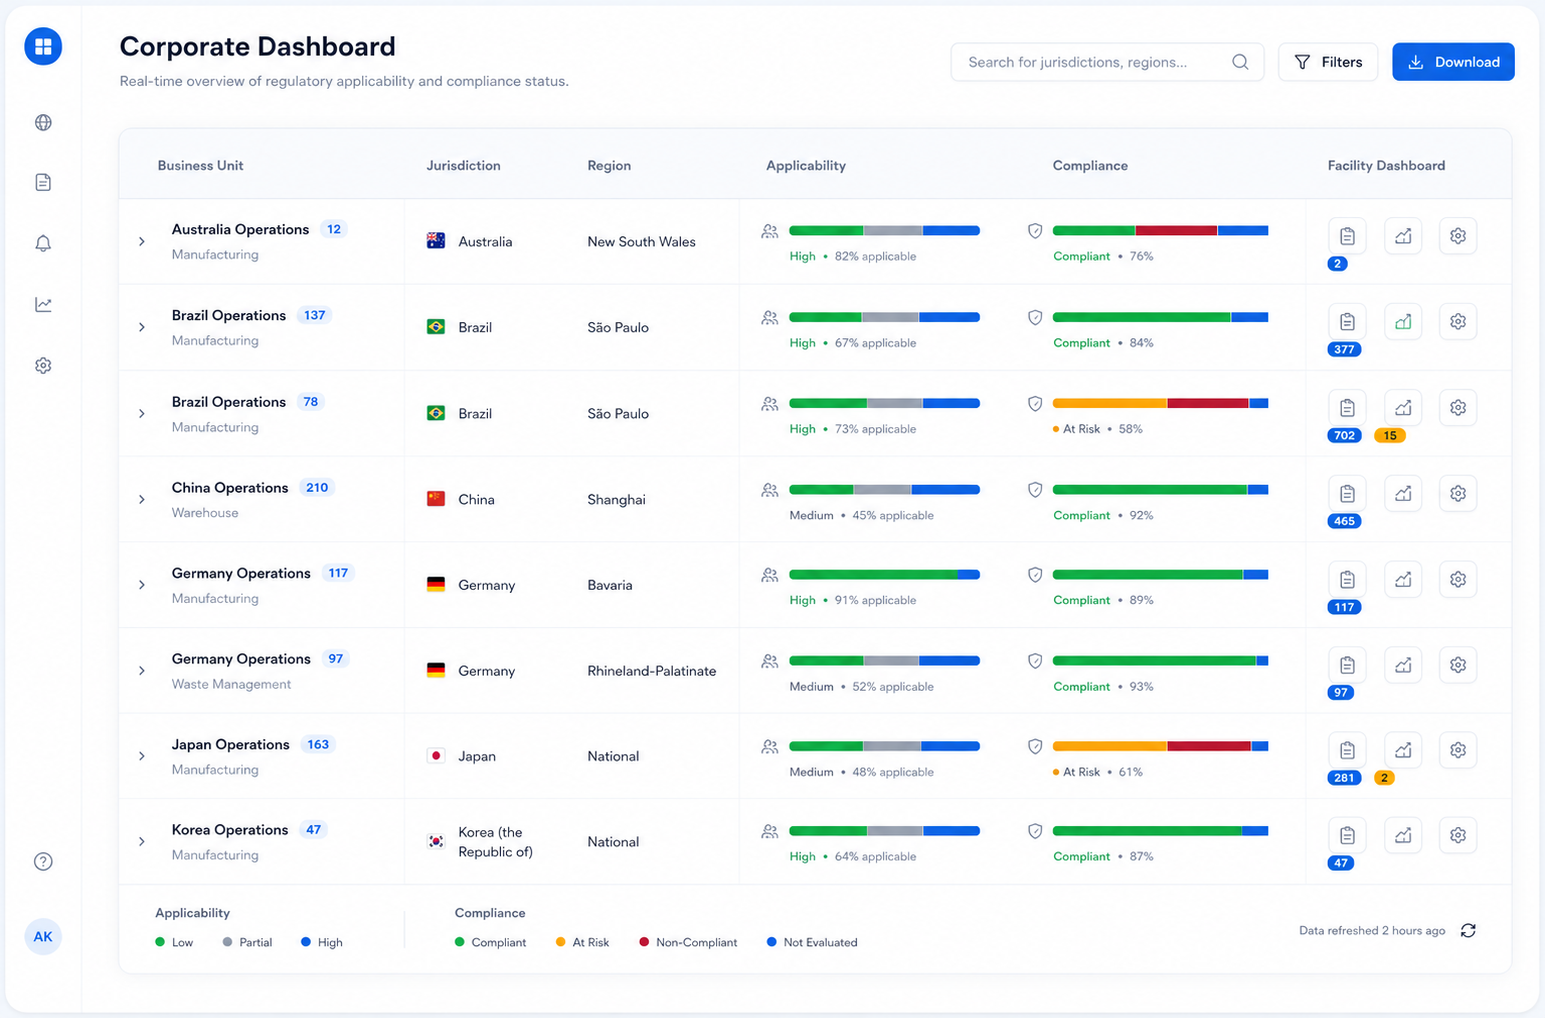Screen dimensions: 1545x1018
Task: Open chart icon for China Operations row
Action: click(1403, 494)
